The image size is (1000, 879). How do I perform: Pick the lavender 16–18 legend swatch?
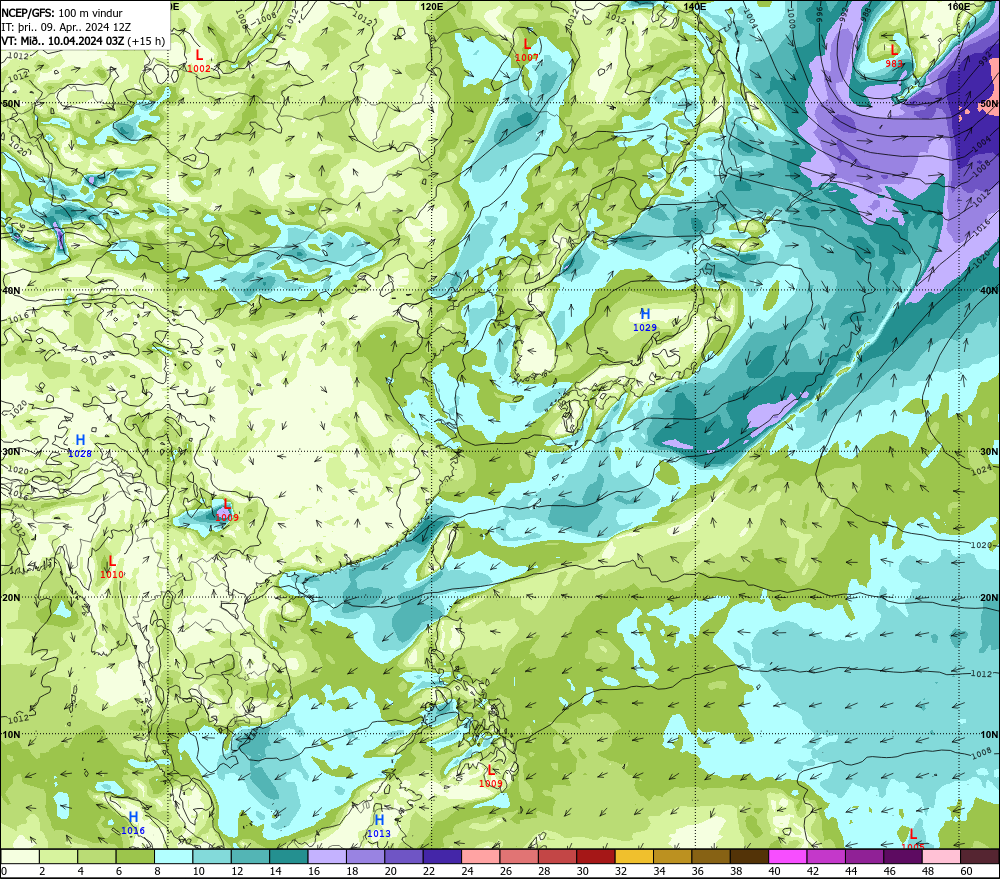pos(327,857)
